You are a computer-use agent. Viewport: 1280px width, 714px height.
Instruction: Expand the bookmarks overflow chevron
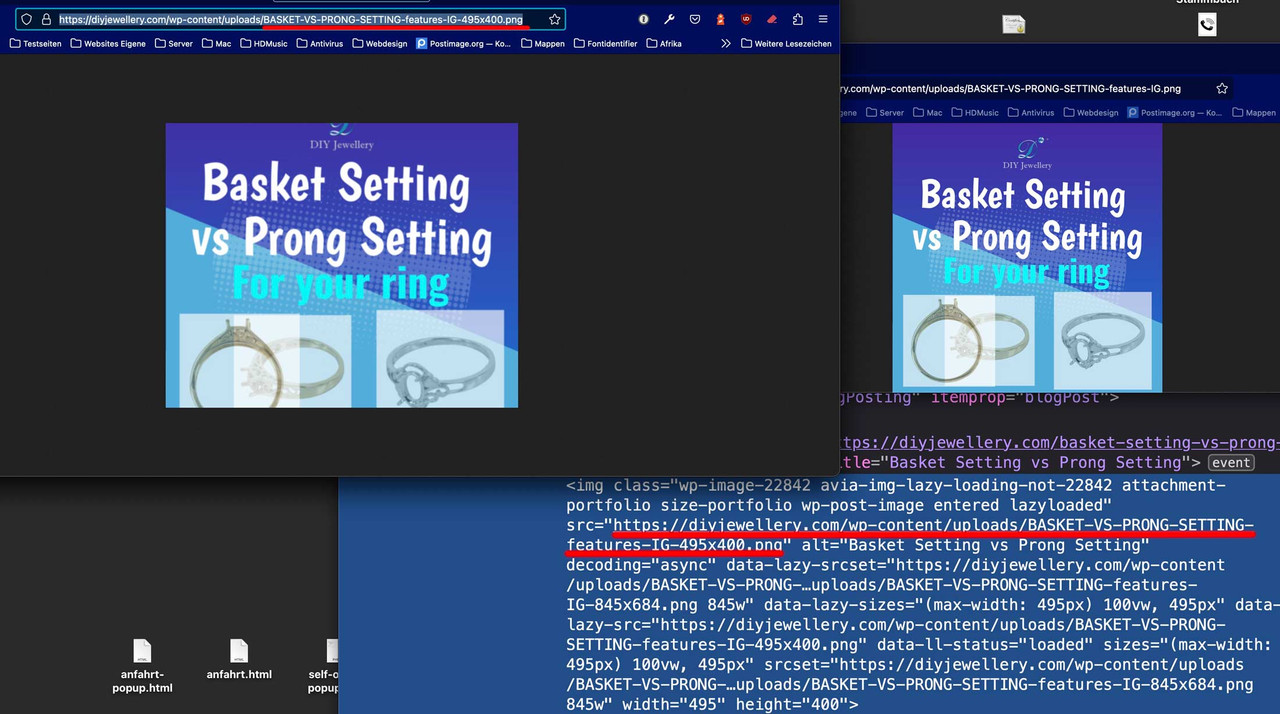point(726,44)
